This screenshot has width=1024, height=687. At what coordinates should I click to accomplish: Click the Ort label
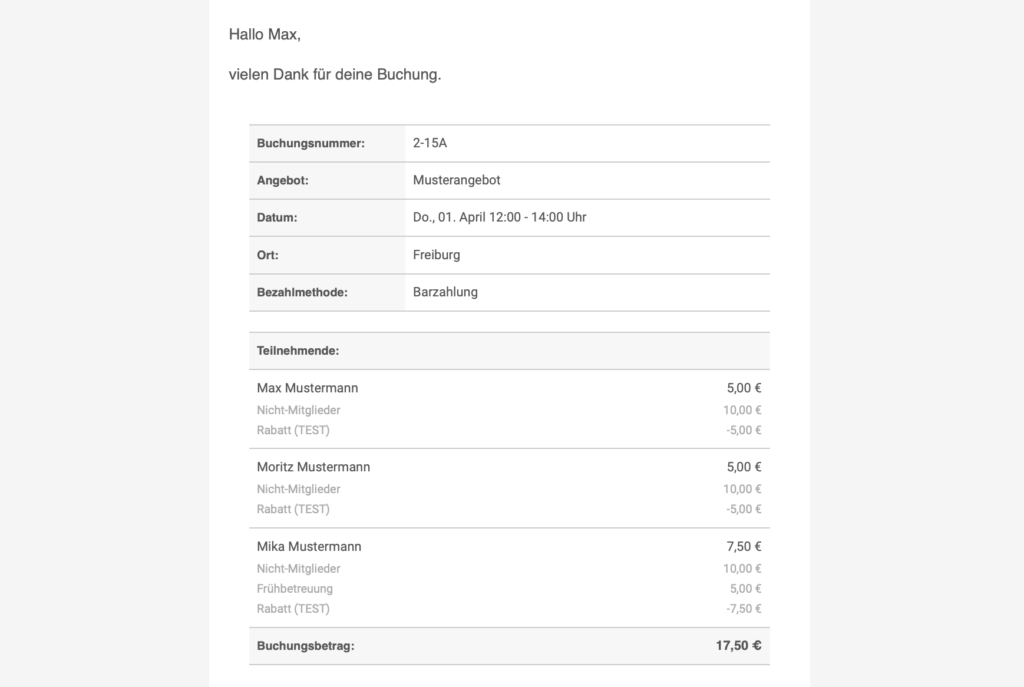tap(268, 255)
